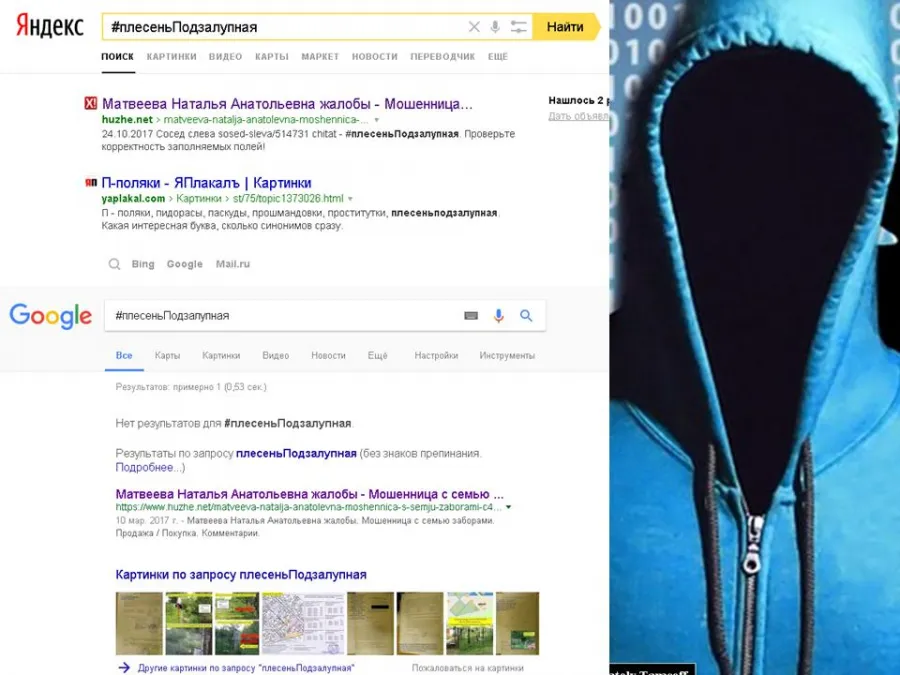The height and width of the screenshot is (675, 900).
Task: Click the yellow Найти button
Action: click(x=565, y=27)
